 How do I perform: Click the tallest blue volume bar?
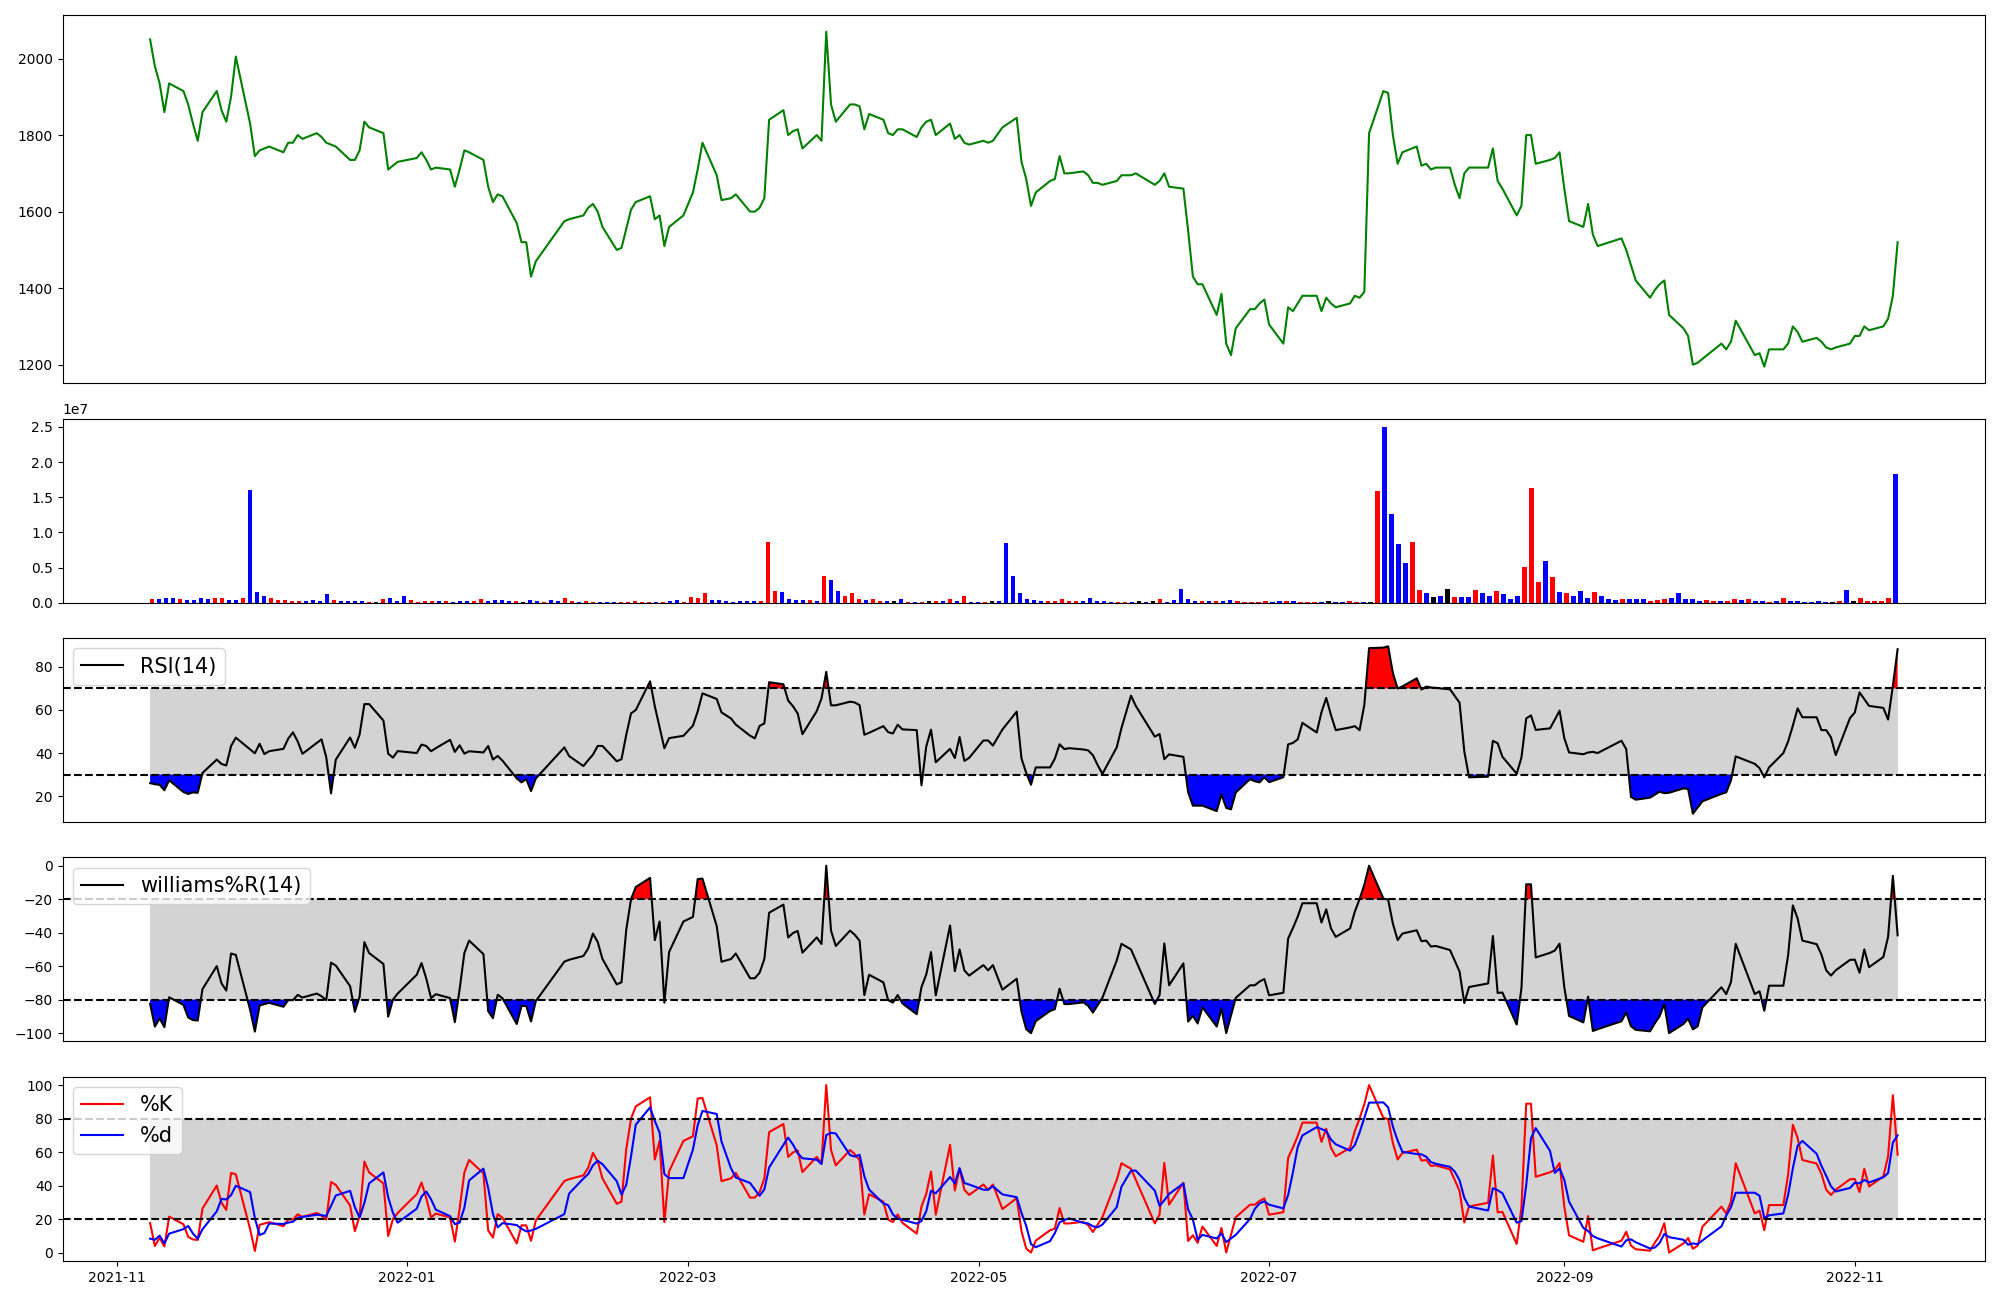(1384, 515)
